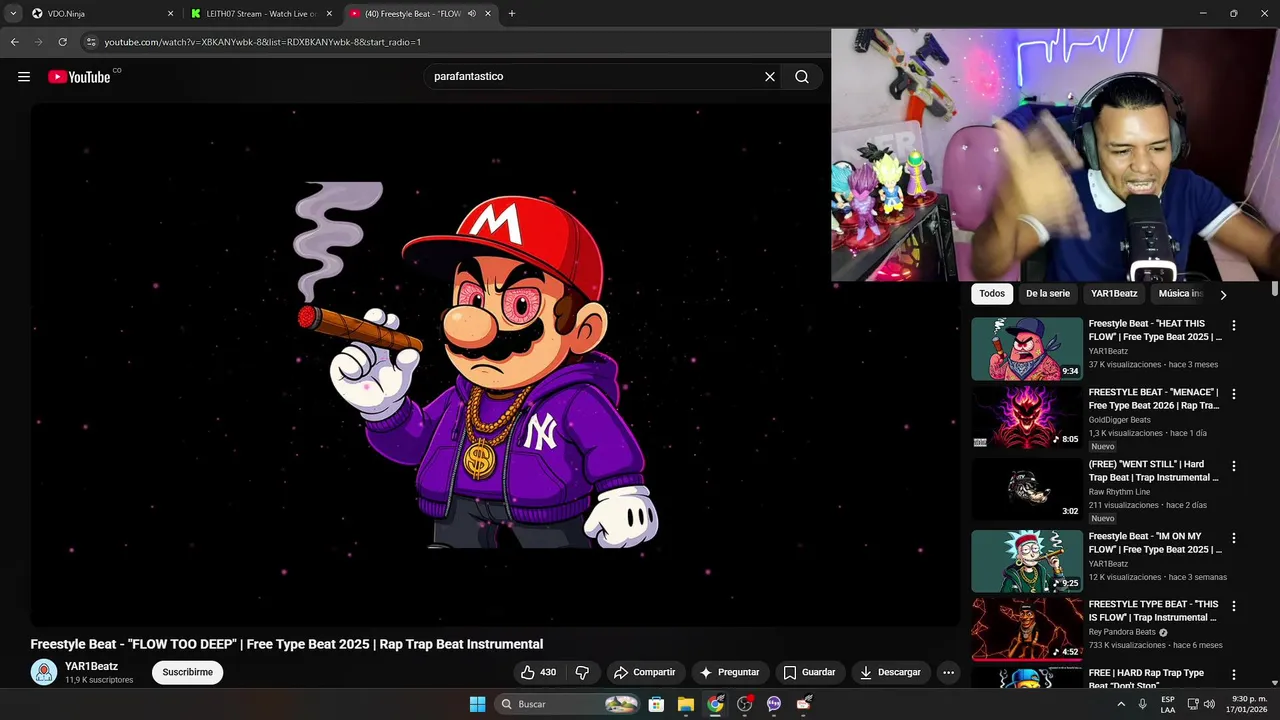The image size is (1280, 720).
Task: Open options menu for MENACE video
Action: [x=1233, y=394]
